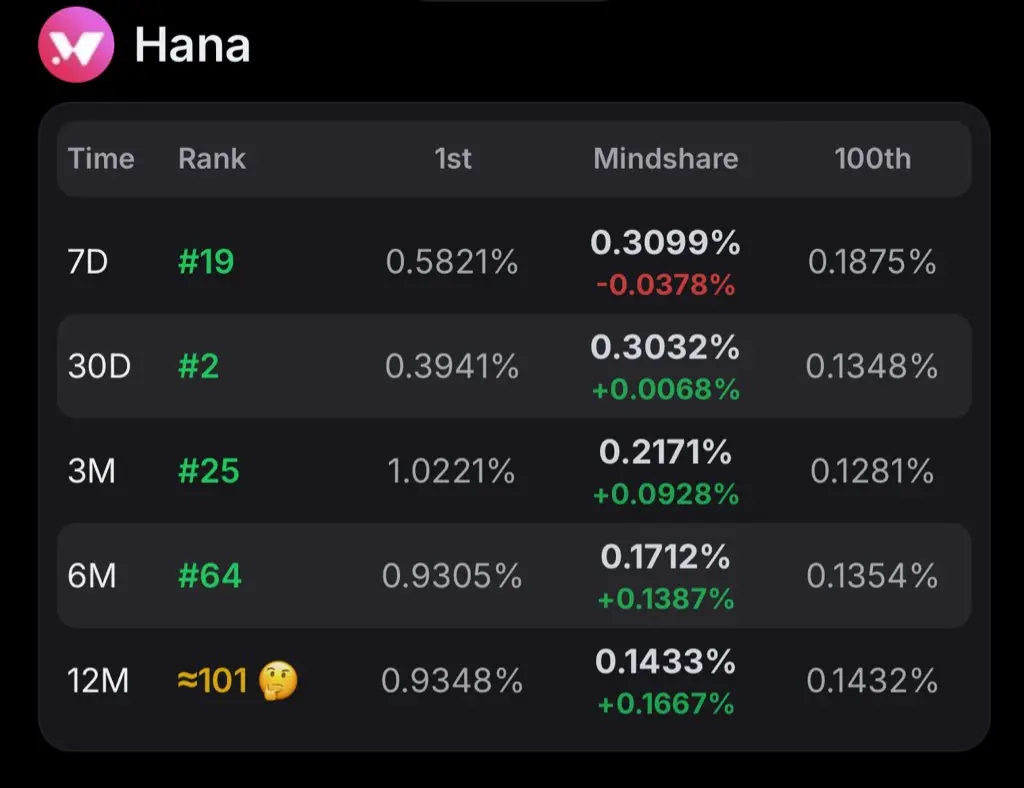
Task: Click the 1st column header
Action: [x=453, y=159]
